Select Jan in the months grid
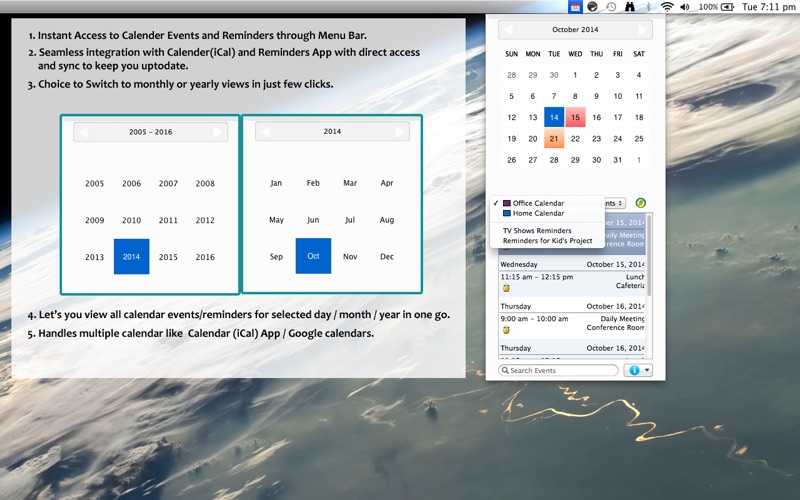Screen dimensions: 800x500 pos(276,183)
